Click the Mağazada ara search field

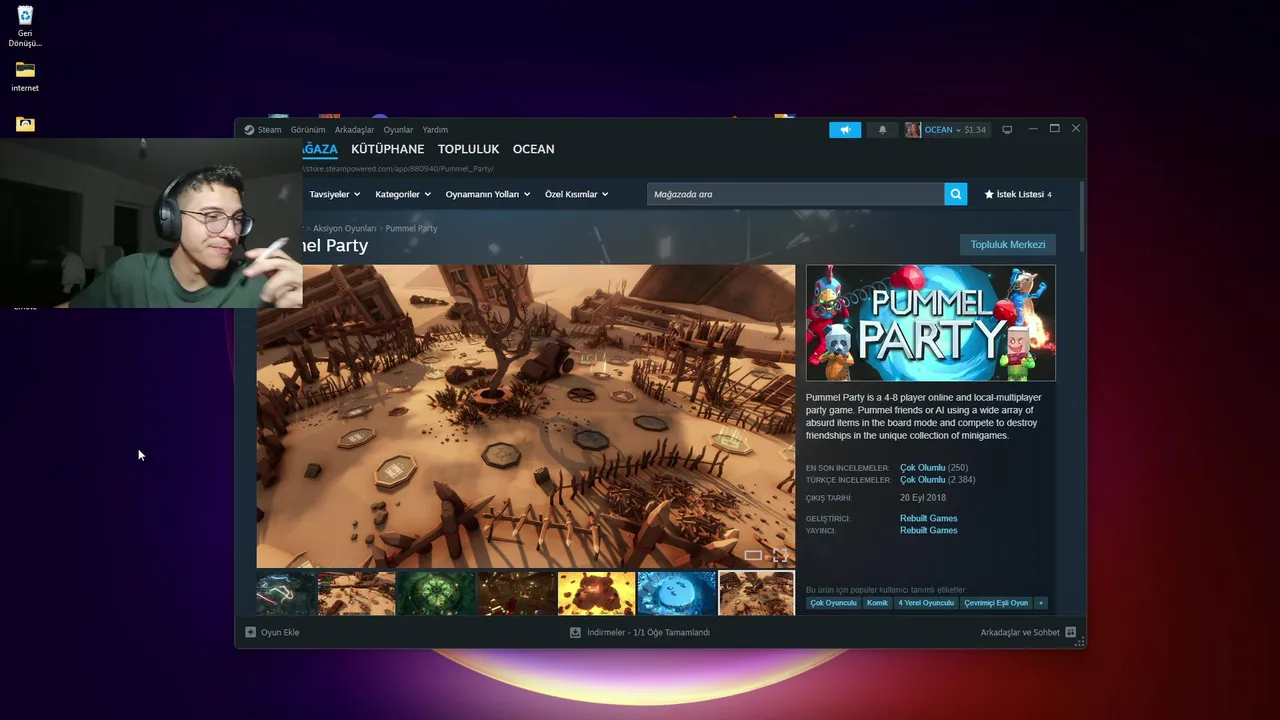pos(796,194)
